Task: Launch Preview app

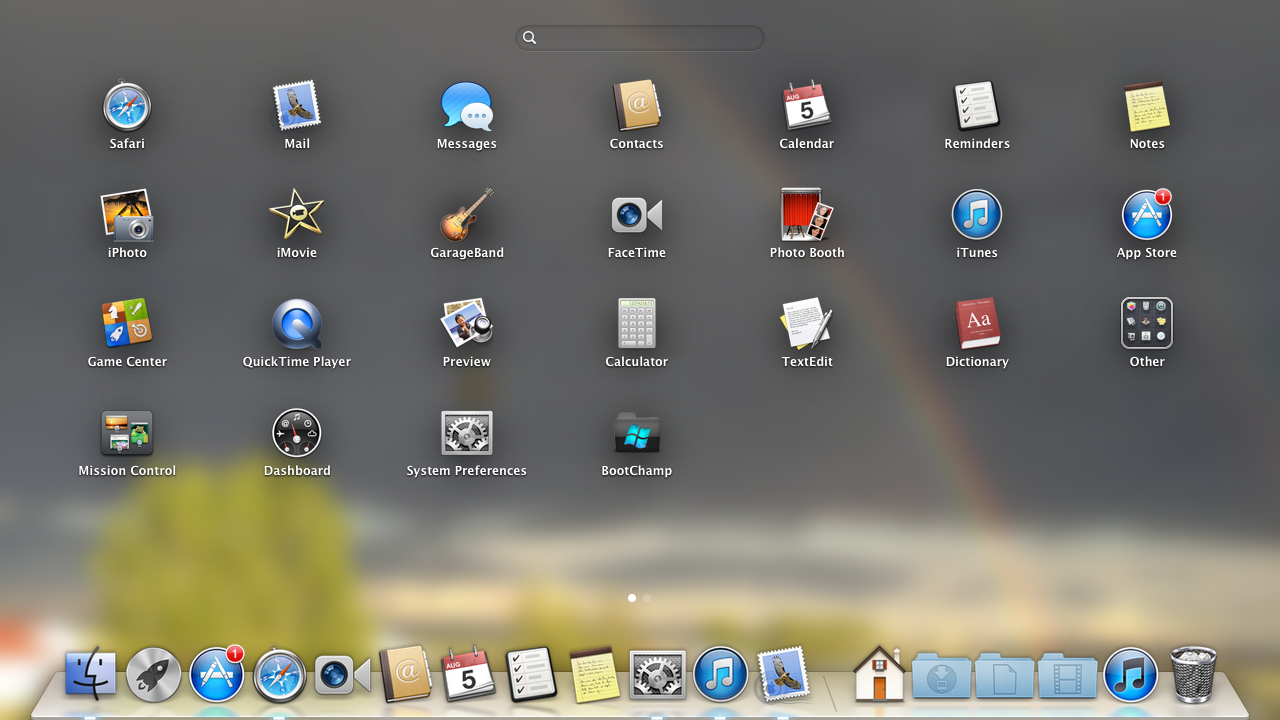Action: pos(467,324)
